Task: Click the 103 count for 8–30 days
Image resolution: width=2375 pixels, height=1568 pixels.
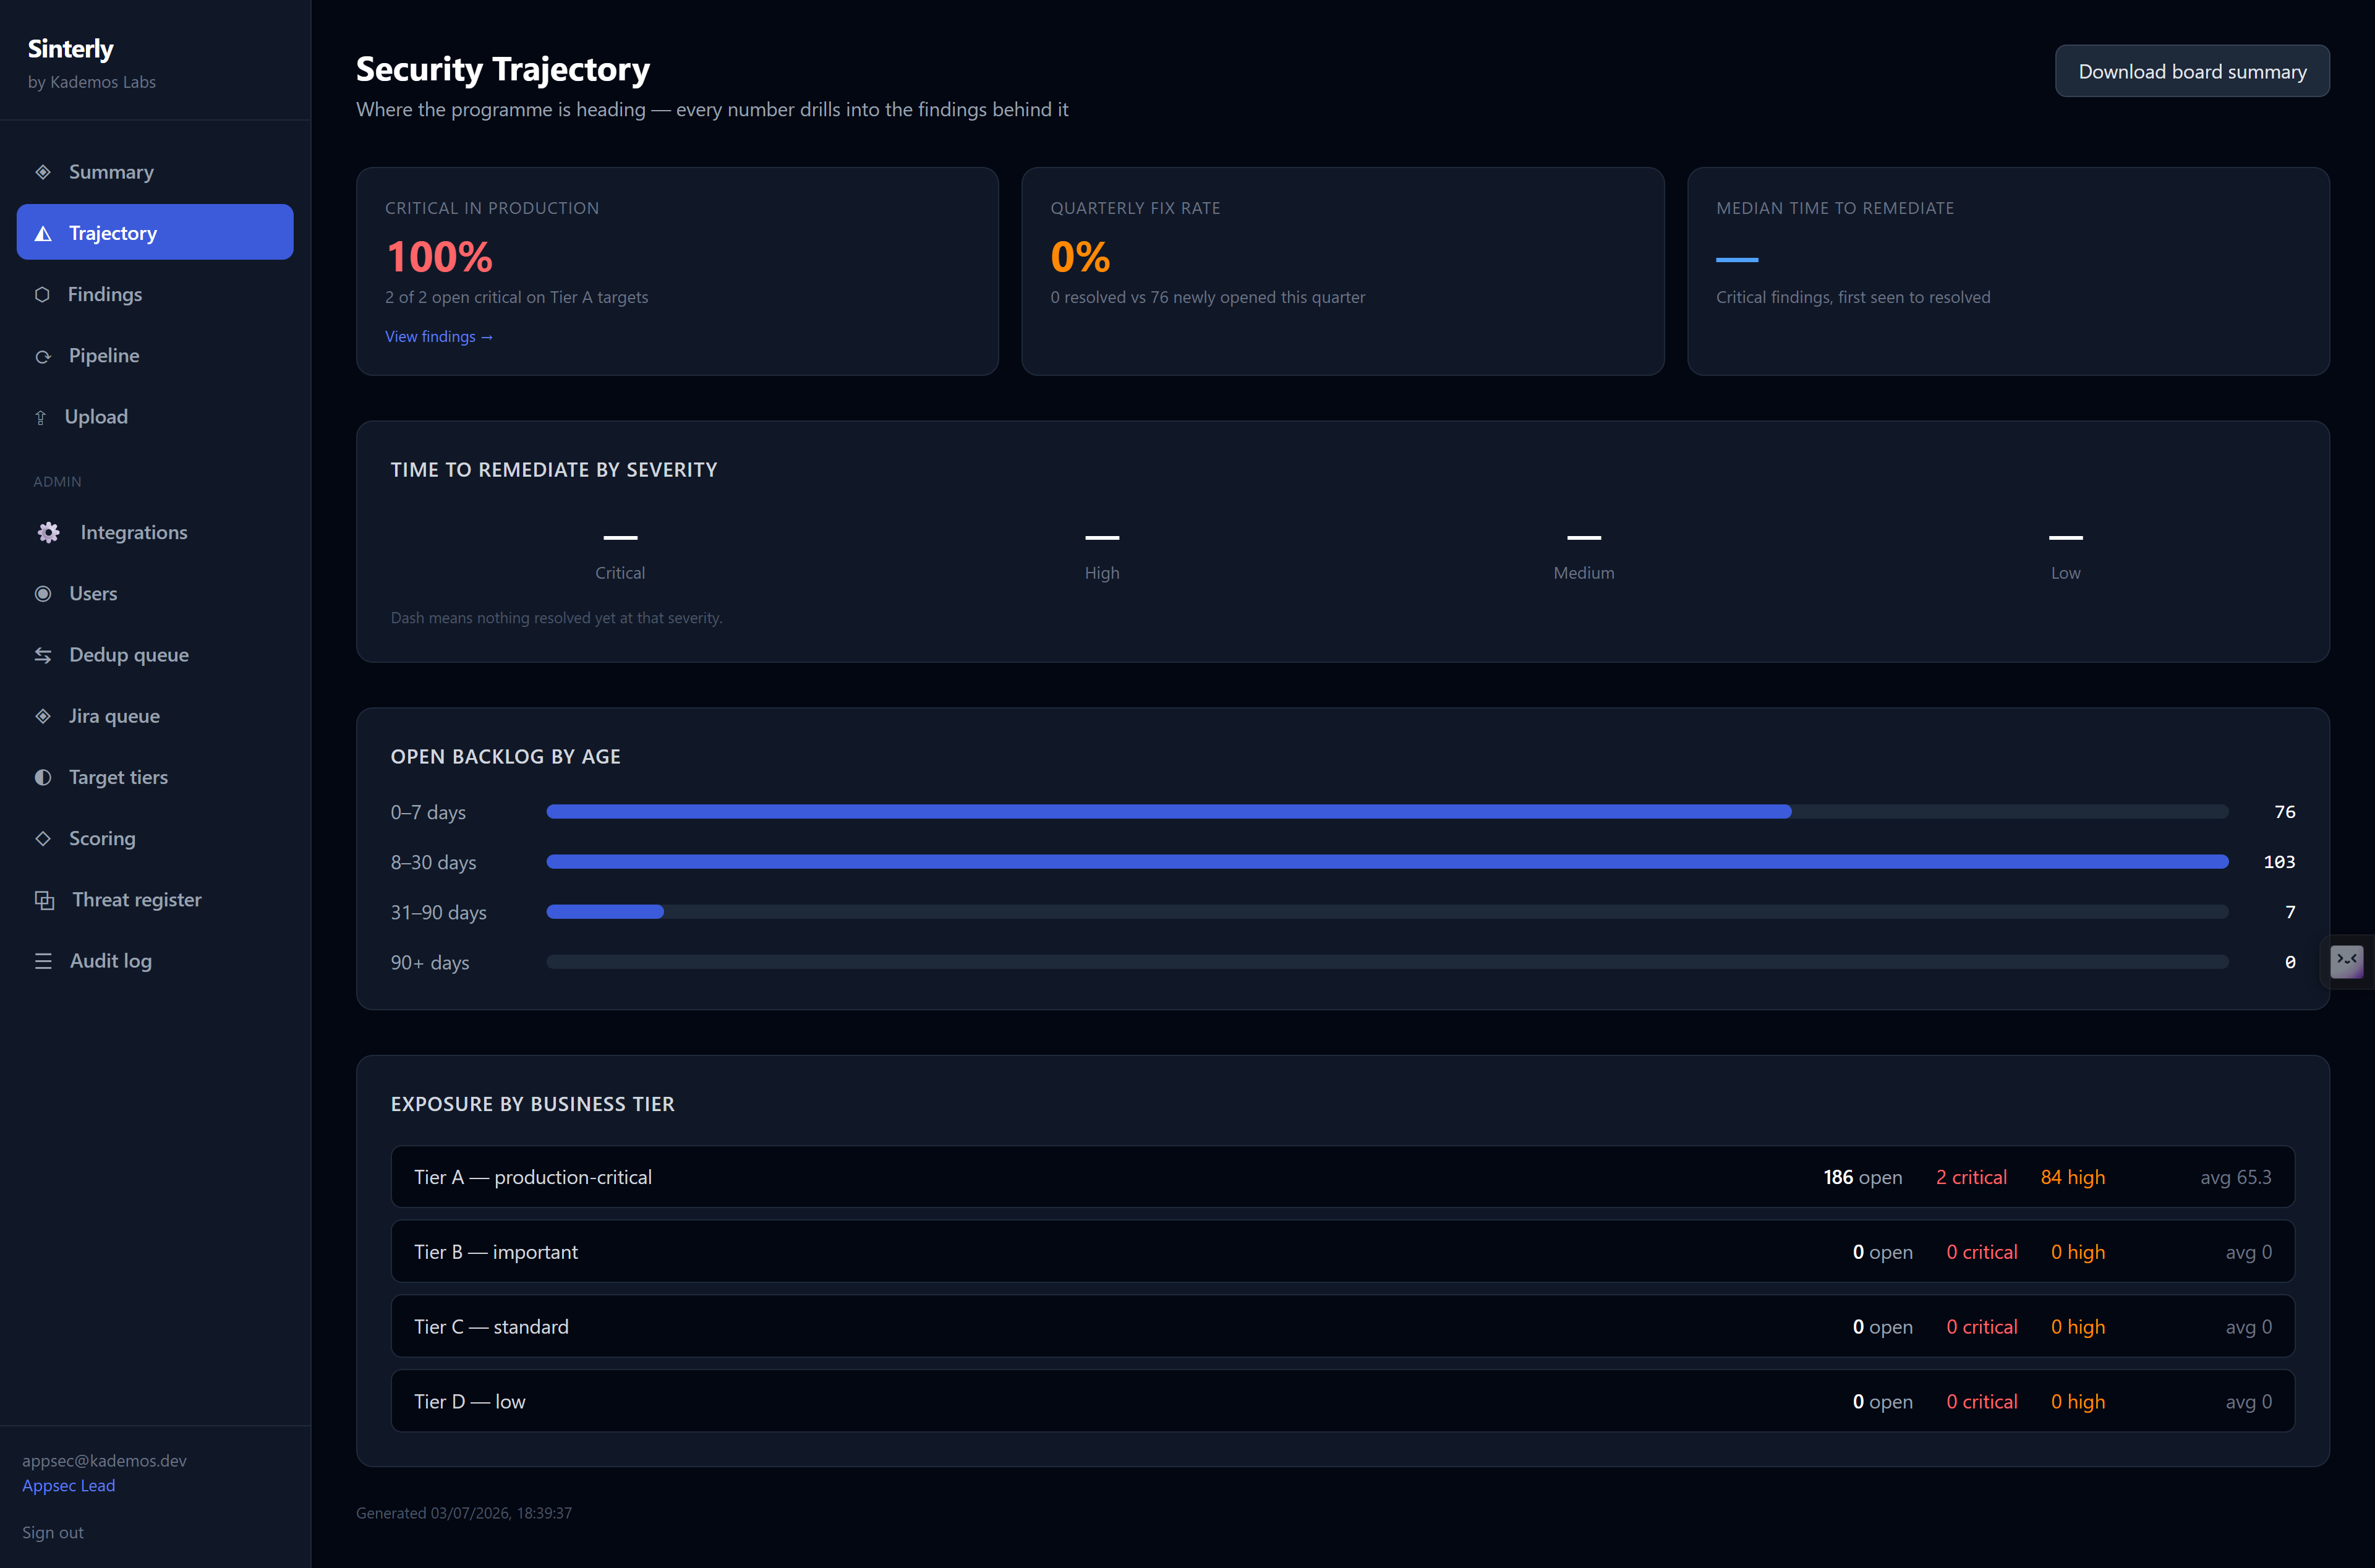Action: (2279, 862)
